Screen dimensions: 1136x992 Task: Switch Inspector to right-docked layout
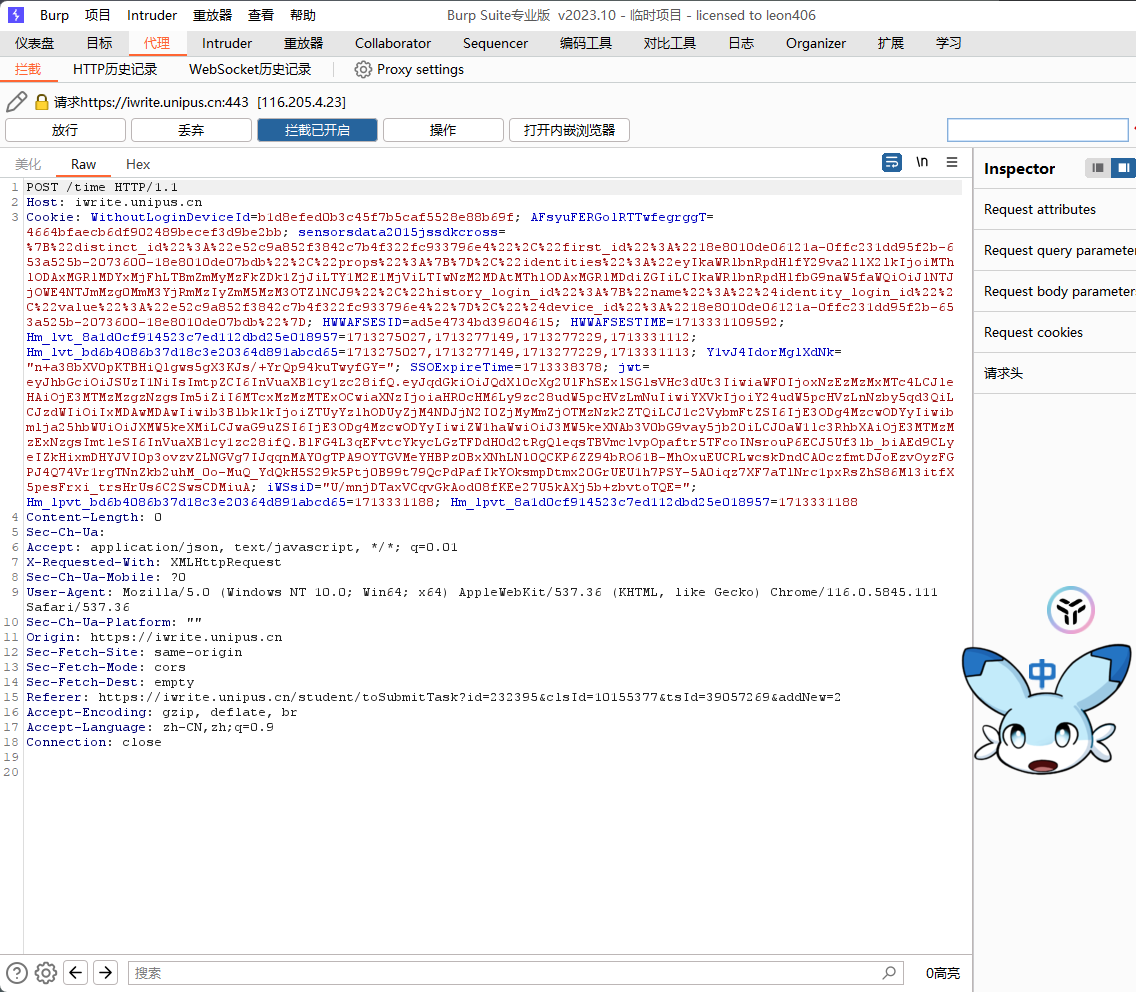(x=1123, y=168)
